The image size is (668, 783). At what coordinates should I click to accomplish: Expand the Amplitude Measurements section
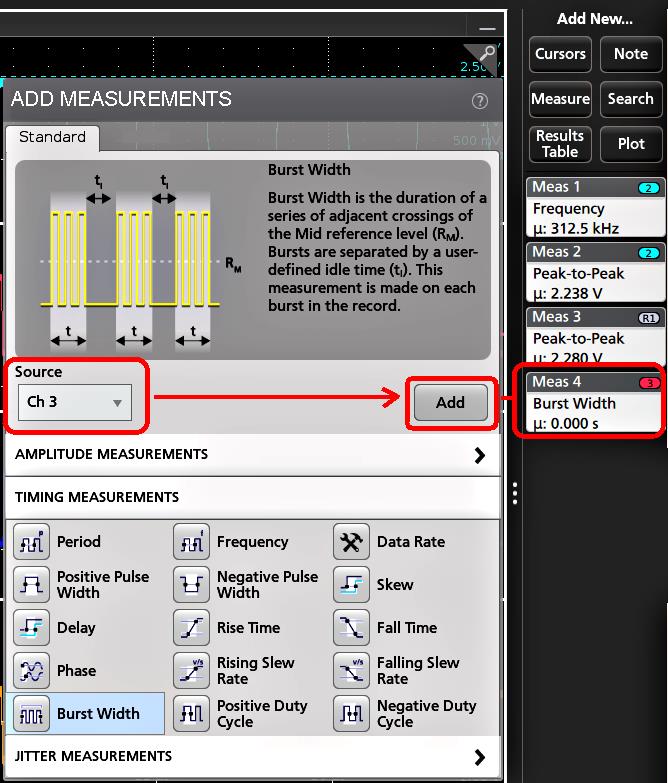tap(252, 455)
